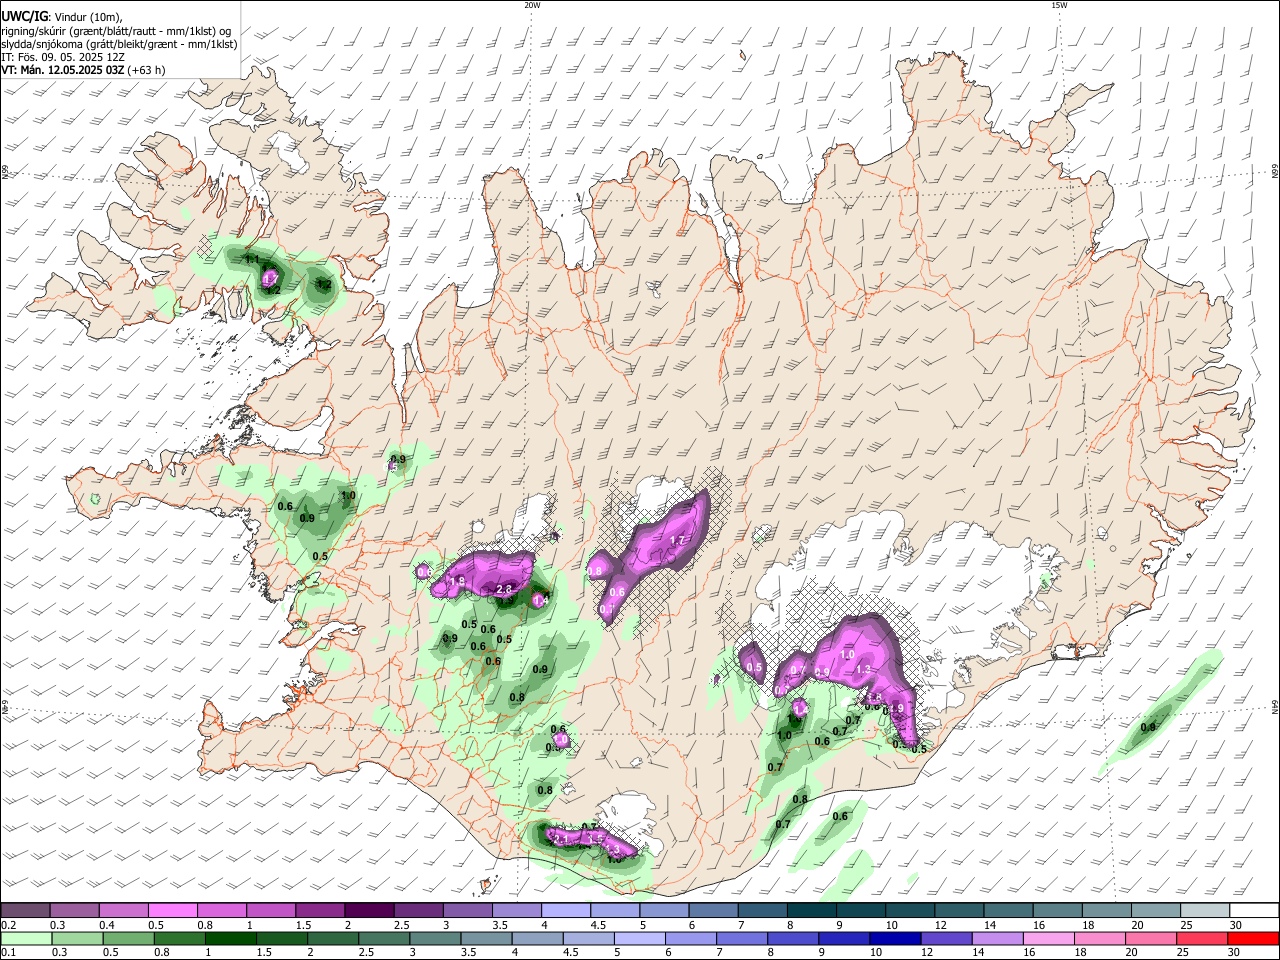Click the 15W longitude label
Viewport: 1280px width, 960px height.
coord(1059,5)
